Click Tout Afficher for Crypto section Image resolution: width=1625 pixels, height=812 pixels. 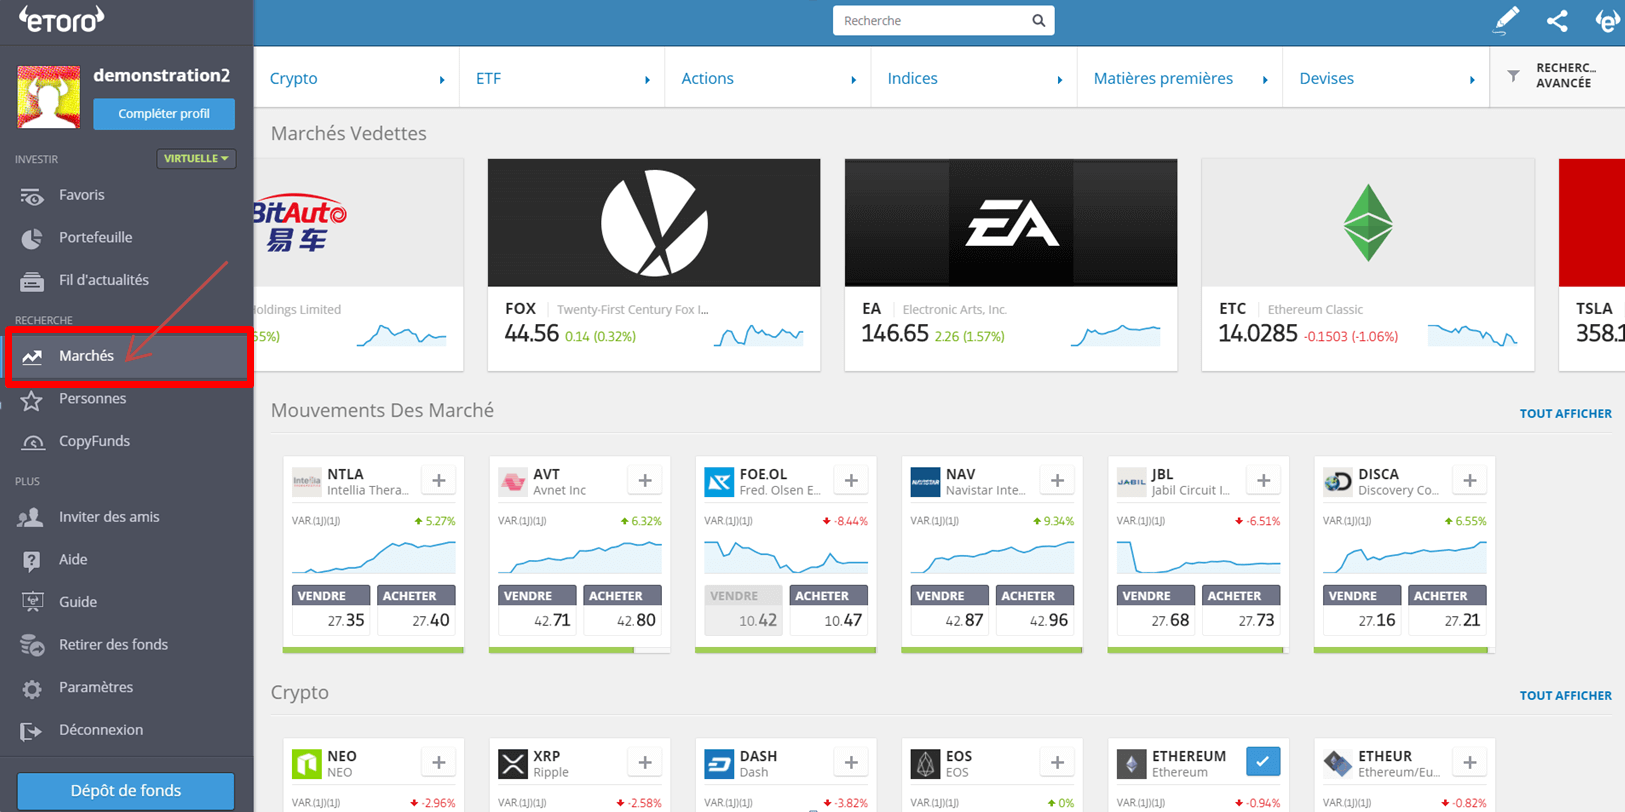[1565, 695]
